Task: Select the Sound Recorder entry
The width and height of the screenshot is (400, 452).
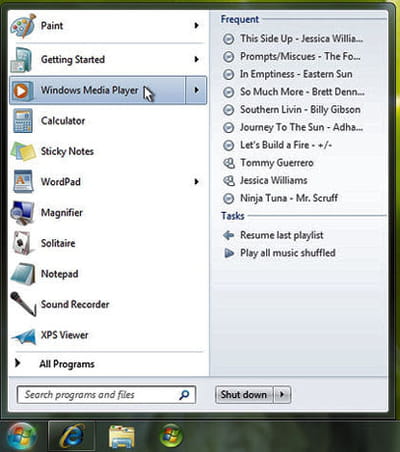Action: [108, 304]
